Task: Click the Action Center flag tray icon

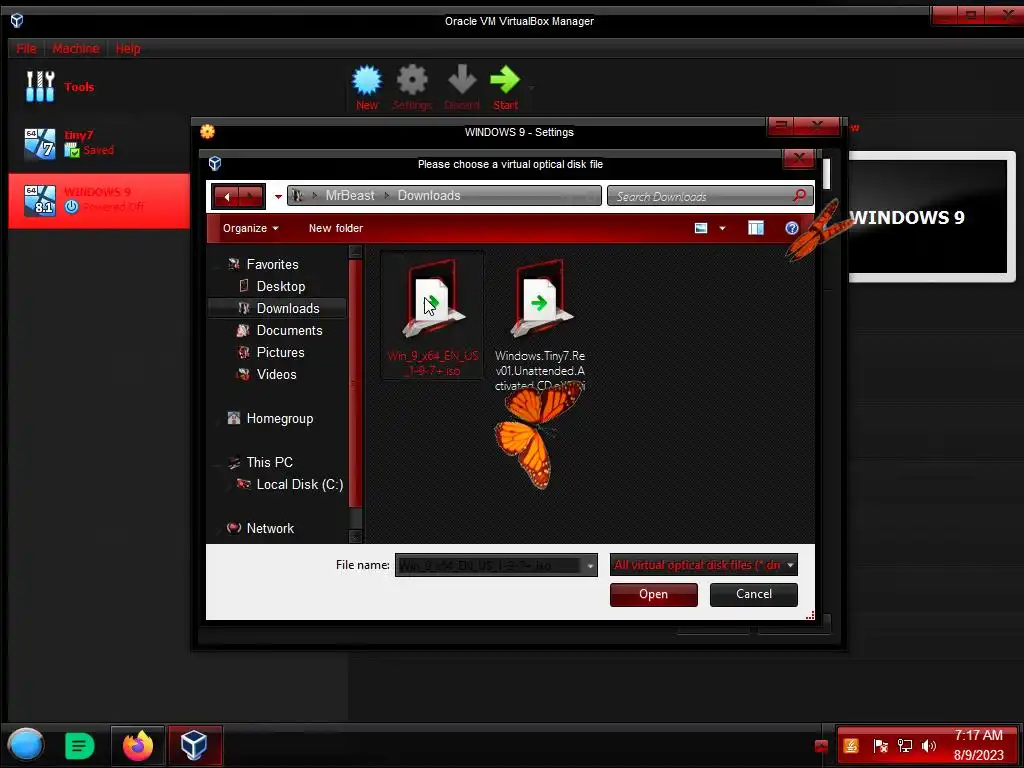Action: tap(880, 746)
